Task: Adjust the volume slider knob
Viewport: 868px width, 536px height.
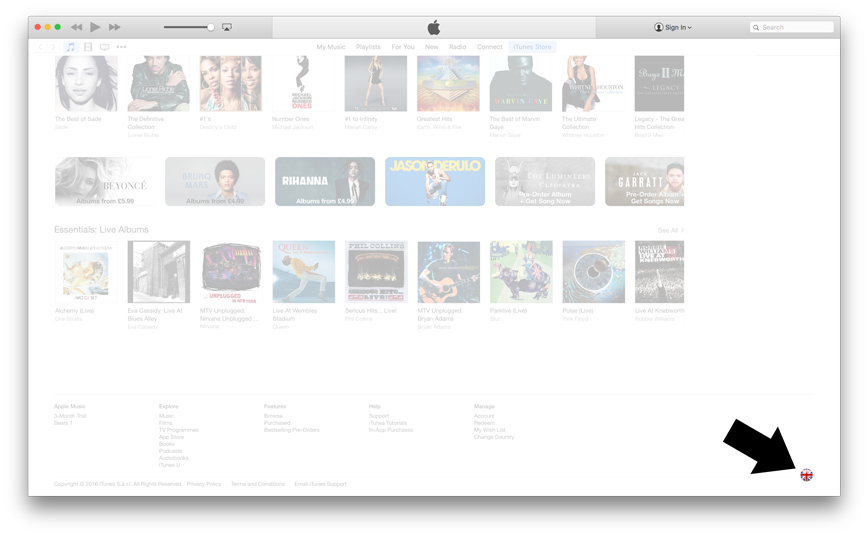Action: point(211,27)
